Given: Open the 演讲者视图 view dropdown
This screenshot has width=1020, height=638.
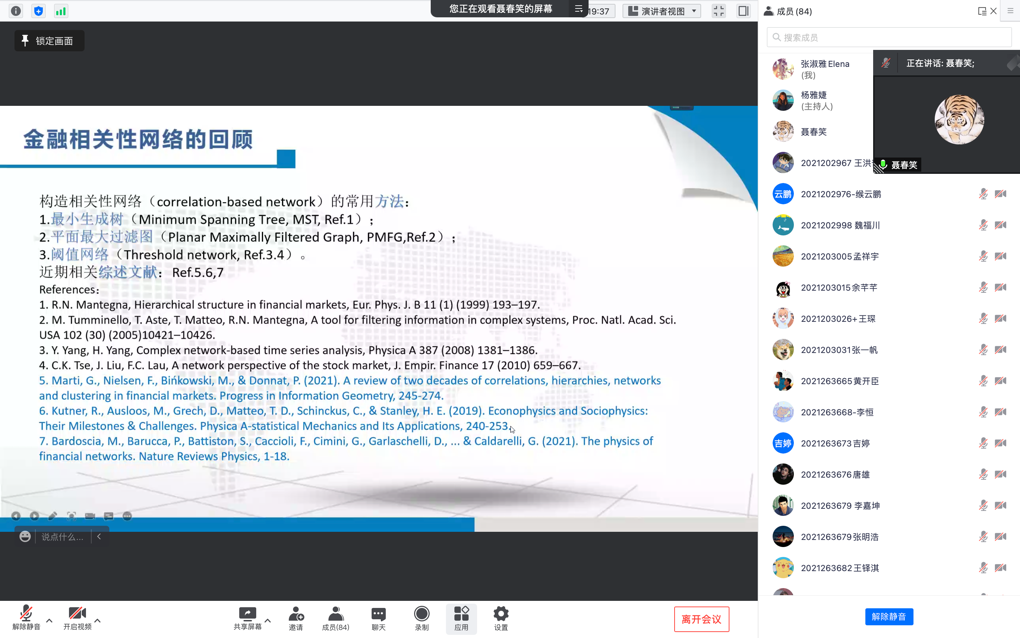Looking at the screenshot, I should click(x=662, y=11).
